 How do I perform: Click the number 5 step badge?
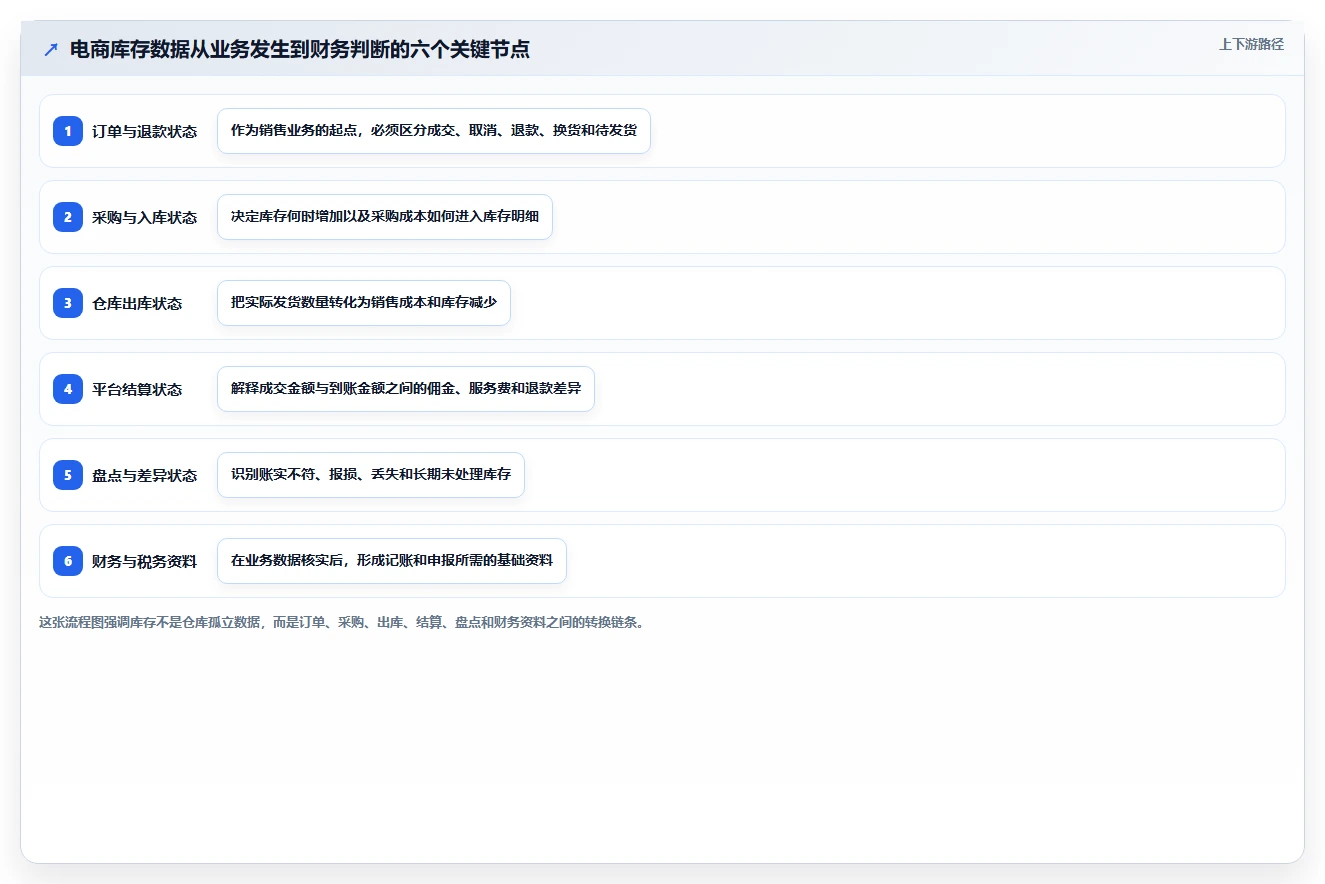68,475
